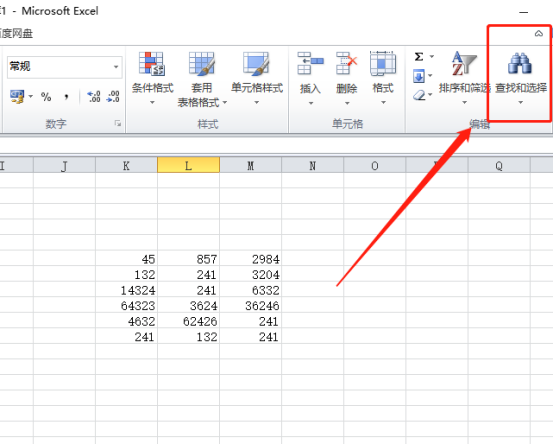Minimize the Excel window
This screenshot has height=444, width=554.
(x=524, y=12)
